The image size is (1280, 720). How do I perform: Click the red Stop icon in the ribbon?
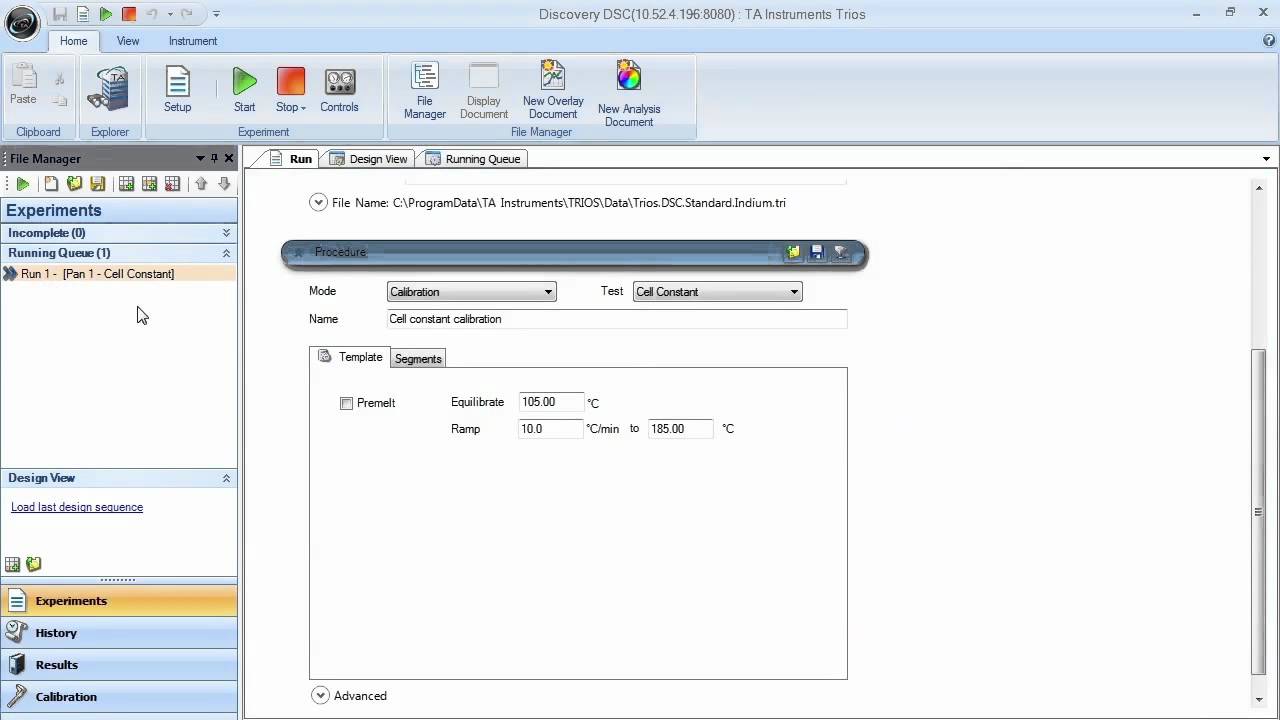tap(290, 82)
